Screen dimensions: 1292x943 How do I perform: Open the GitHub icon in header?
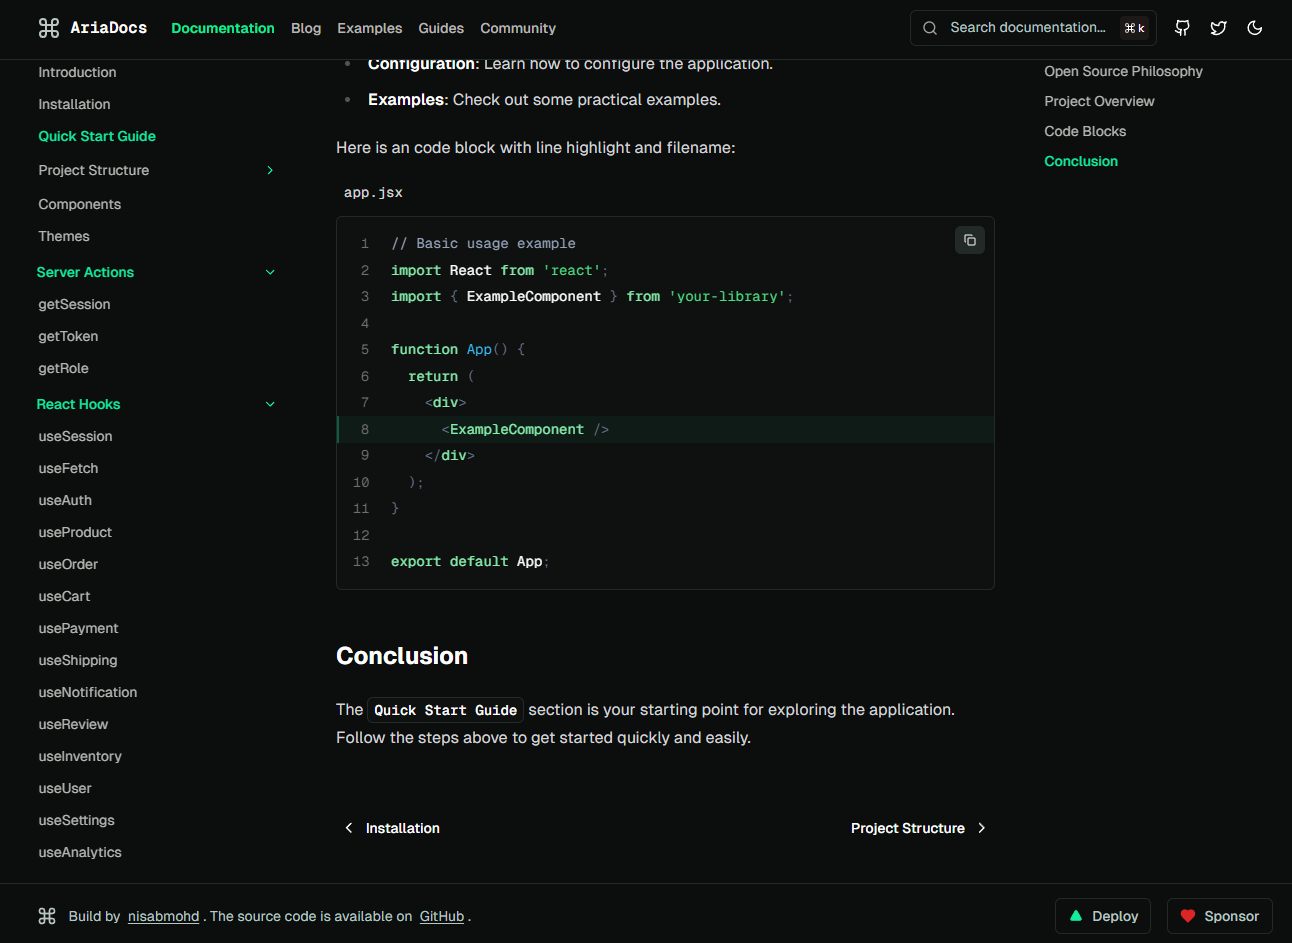coord(1182,28)
